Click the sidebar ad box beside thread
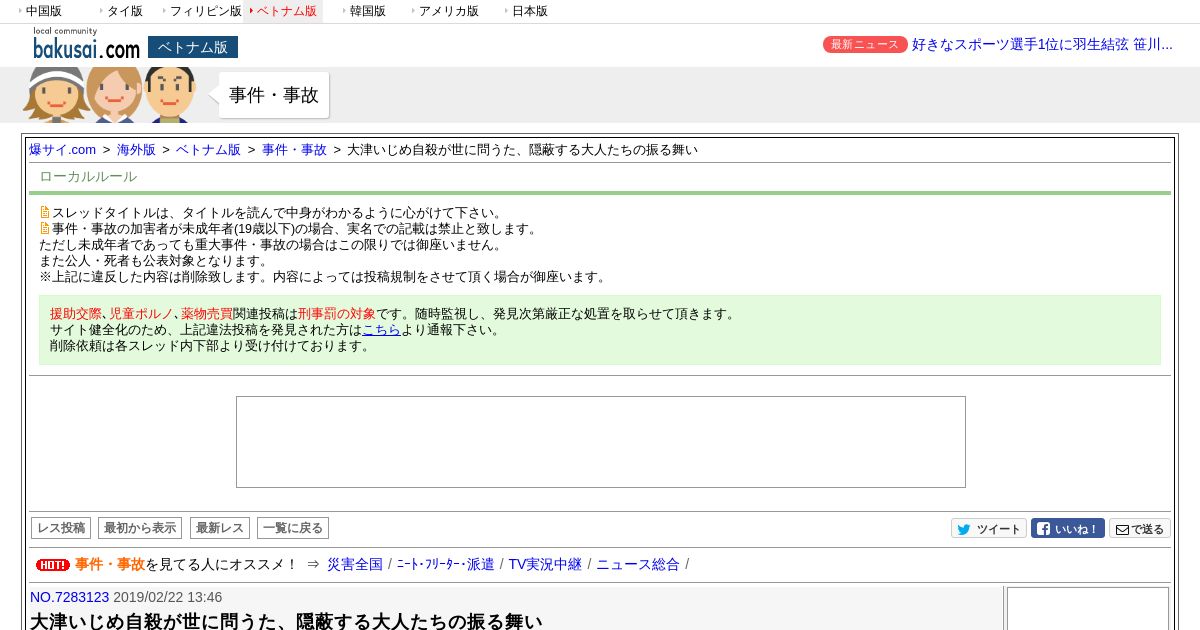The width and height of the screenshot is (1200, 630). (x=1087, y=608)
